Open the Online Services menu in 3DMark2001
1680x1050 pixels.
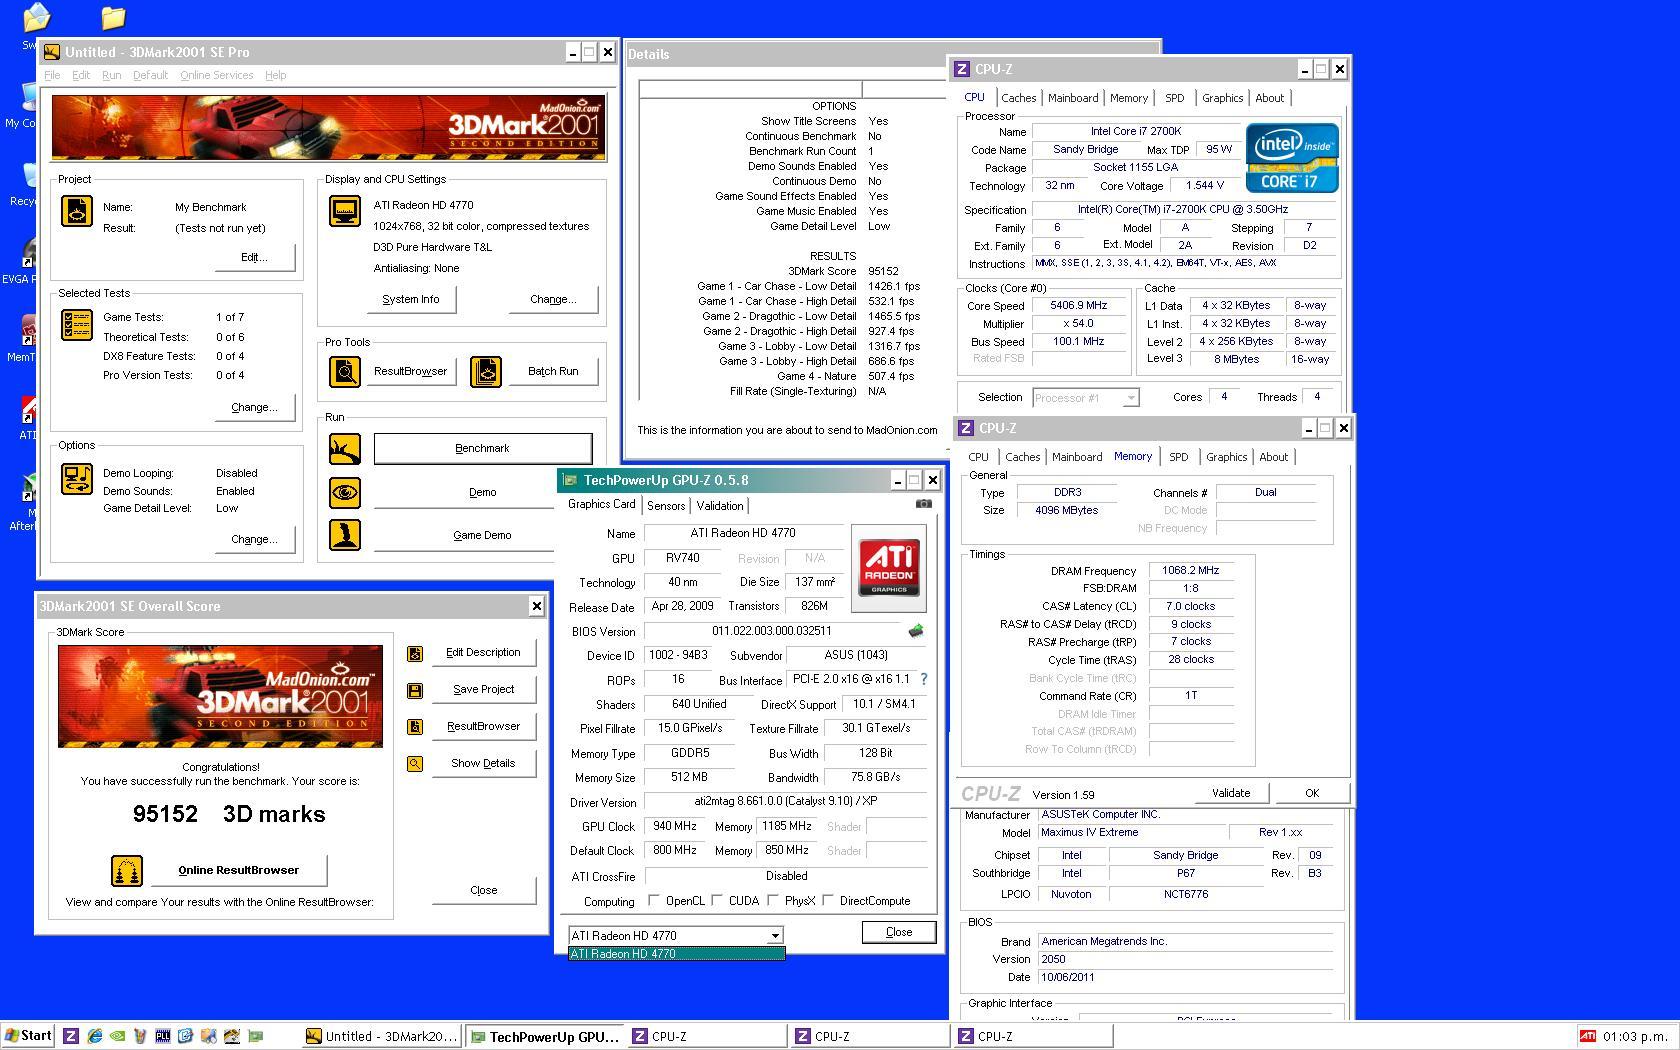pos(216,75)
